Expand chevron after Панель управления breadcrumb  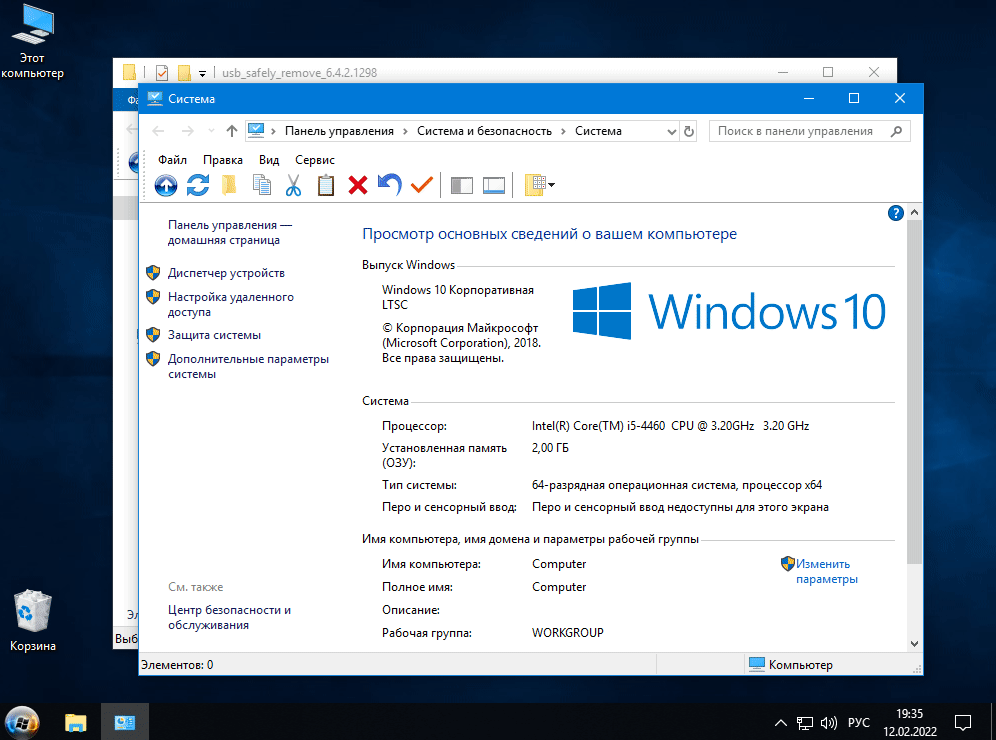click(x=405, y=131)
